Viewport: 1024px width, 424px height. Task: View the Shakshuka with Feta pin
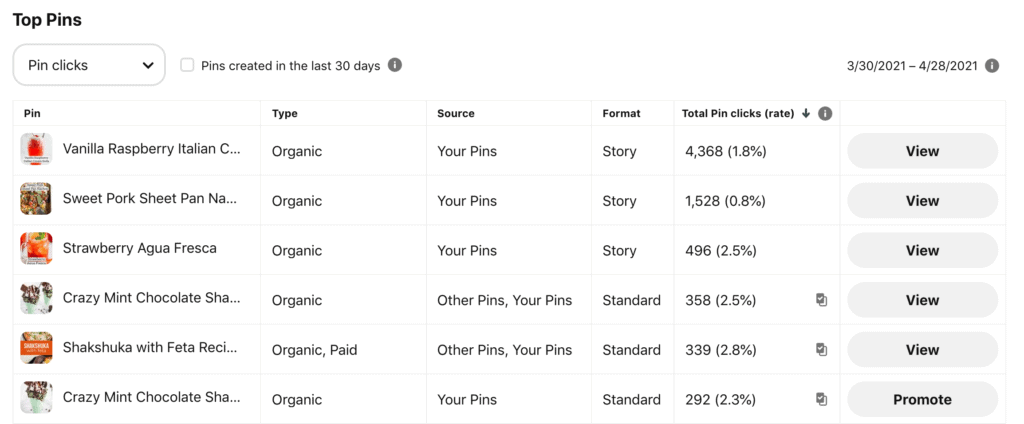point(922,350)
